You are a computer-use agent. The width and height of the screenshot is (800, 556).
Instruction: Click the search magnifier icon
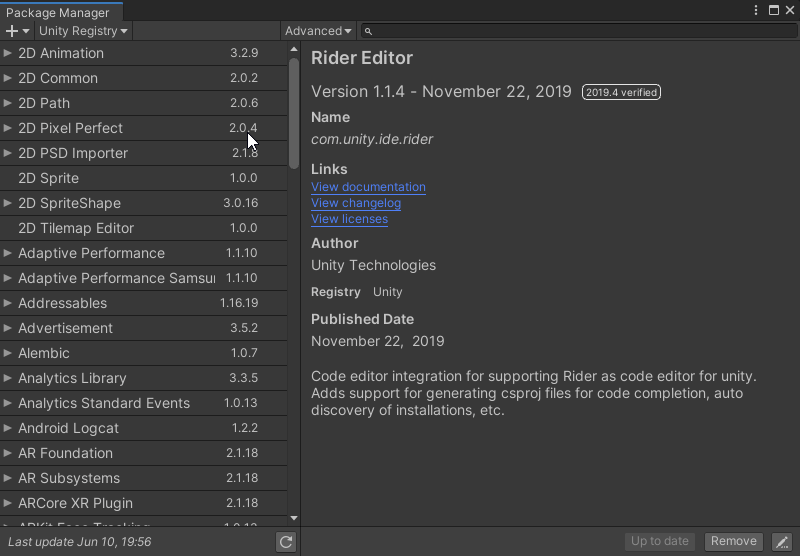pyautogui.click(x=368, y=31)
